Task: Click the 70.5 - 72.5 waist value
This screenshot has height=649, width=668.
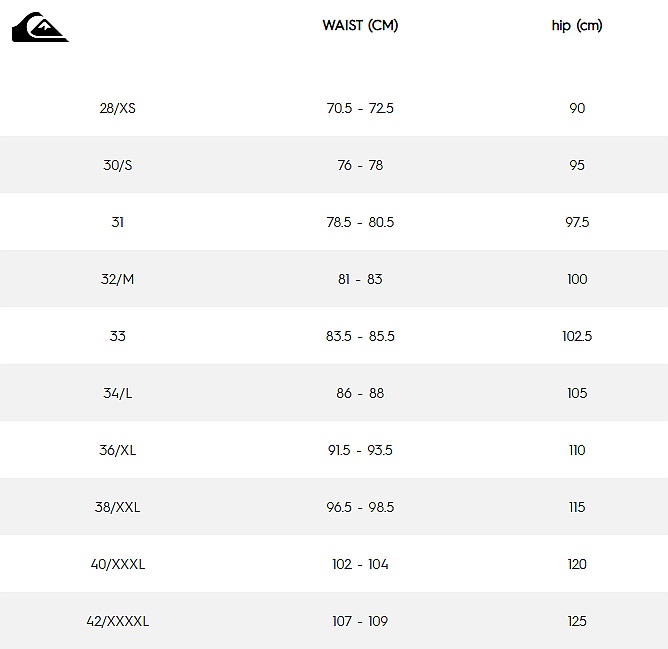Action: (x=360, y=108)
